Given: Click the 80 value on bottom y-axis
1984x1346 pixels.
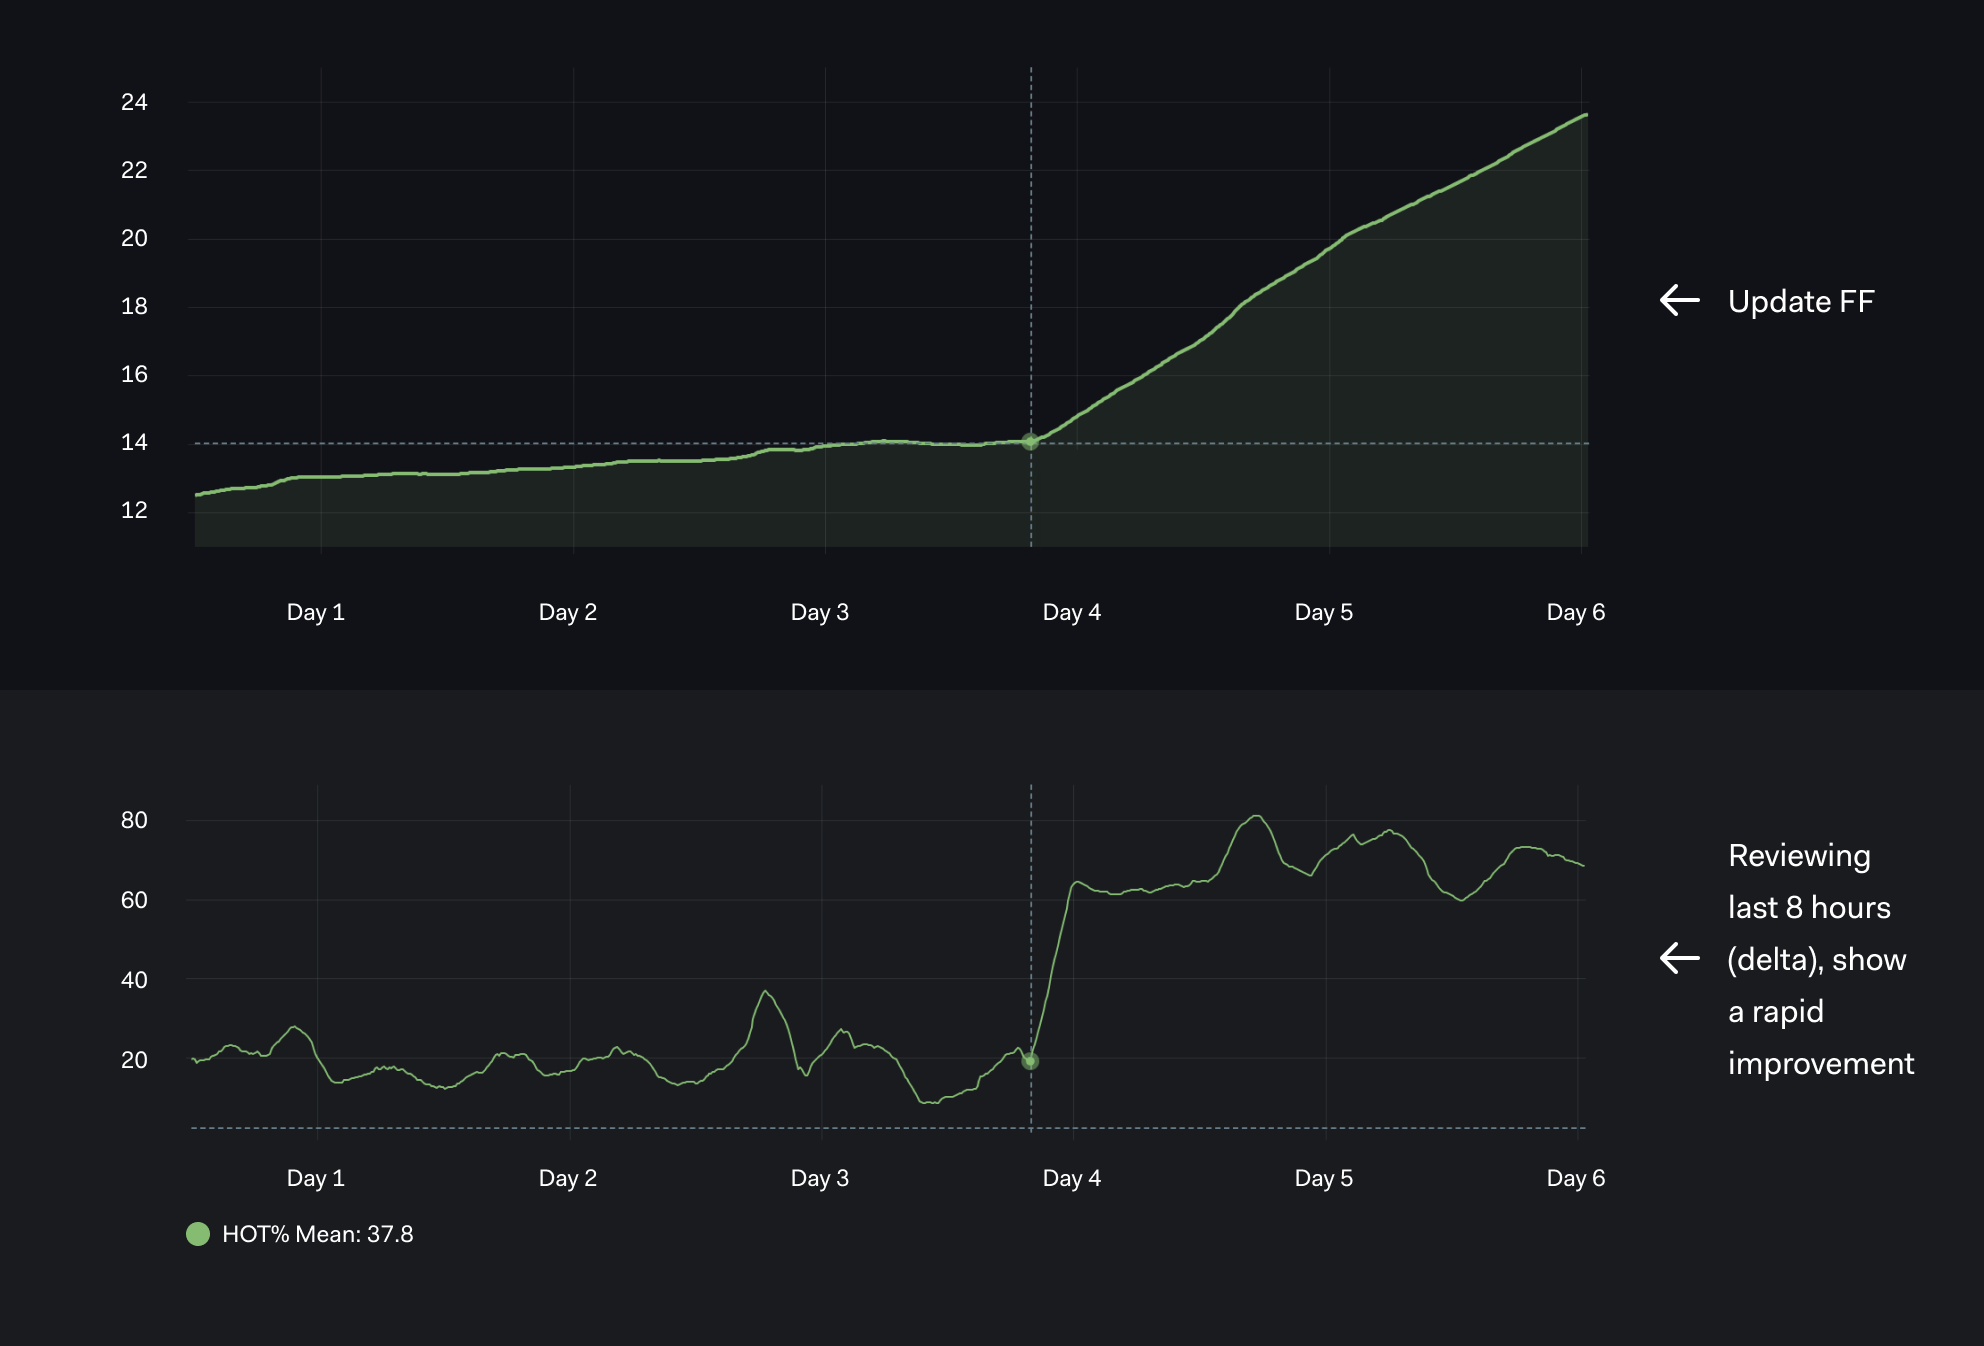Looking at the screenshot, I should 134,820.
